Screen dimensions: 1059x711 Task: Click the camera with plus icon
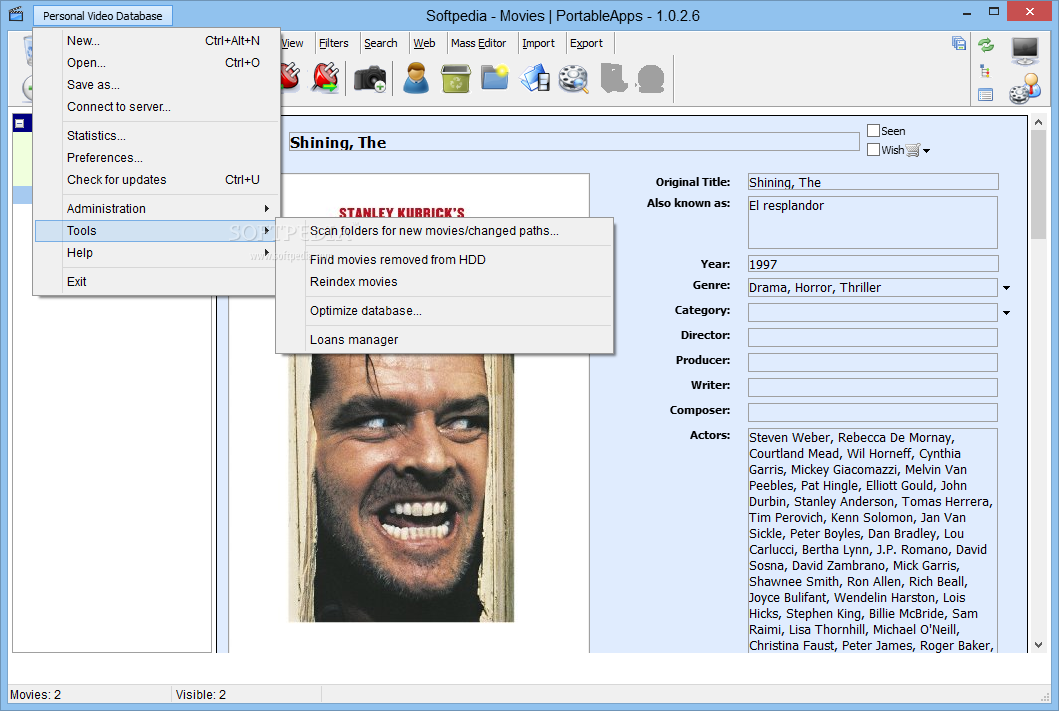[x=369, y=78]
